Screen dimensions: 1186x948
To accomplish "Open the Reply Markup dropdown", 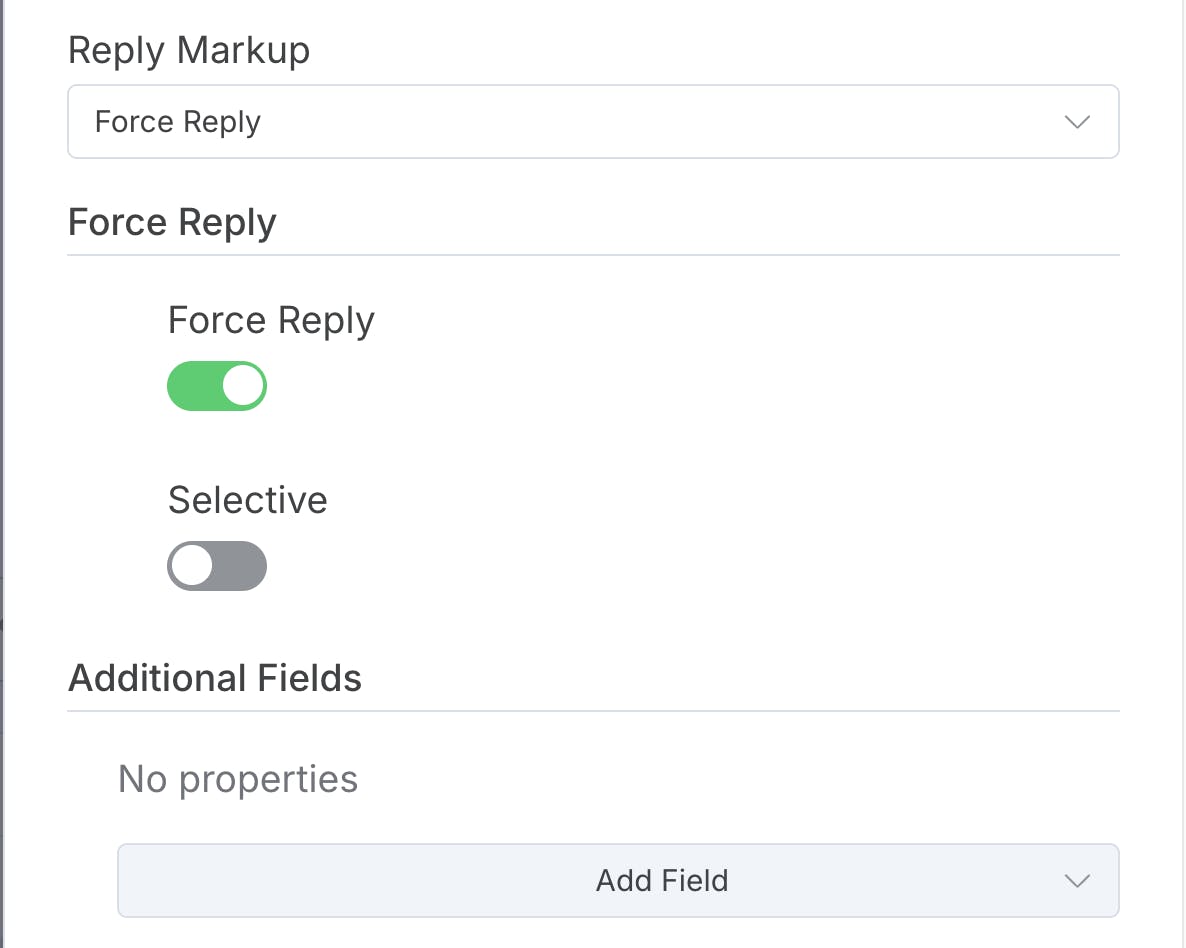I will point(592,122).
